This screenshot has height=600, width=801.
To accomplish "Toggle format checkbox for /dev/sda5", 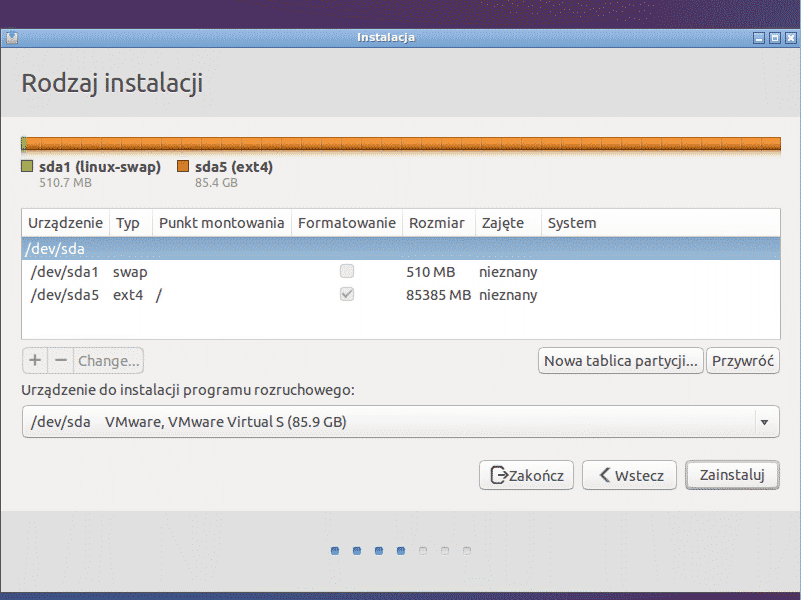I will 347,295.
